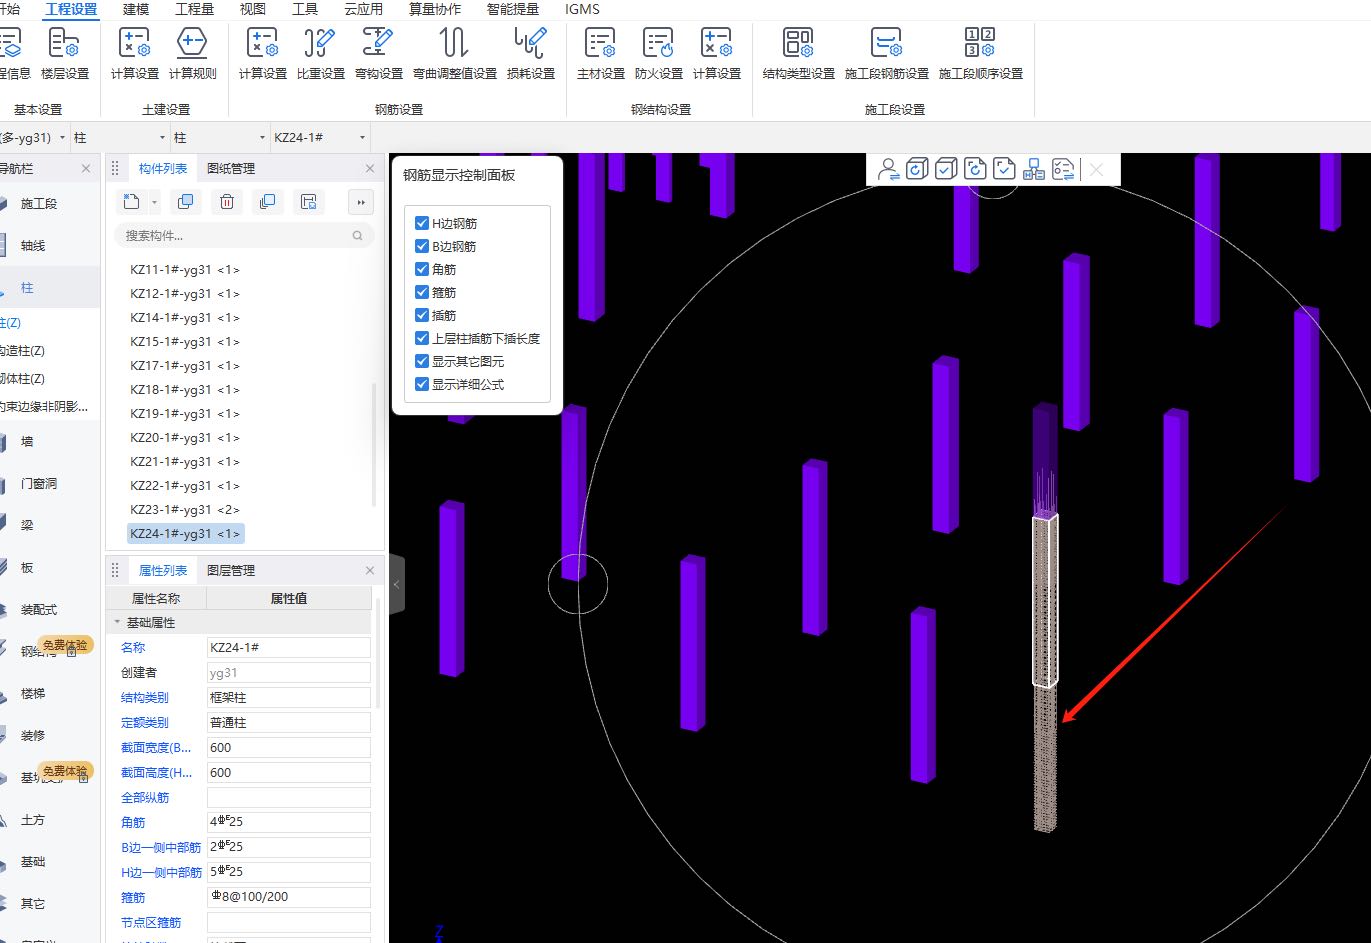Image resolution: width=1371 pixels, height=943 pixels.
Task: Click the copy component icon in 构件列表
Action: (x=185, y=202)
